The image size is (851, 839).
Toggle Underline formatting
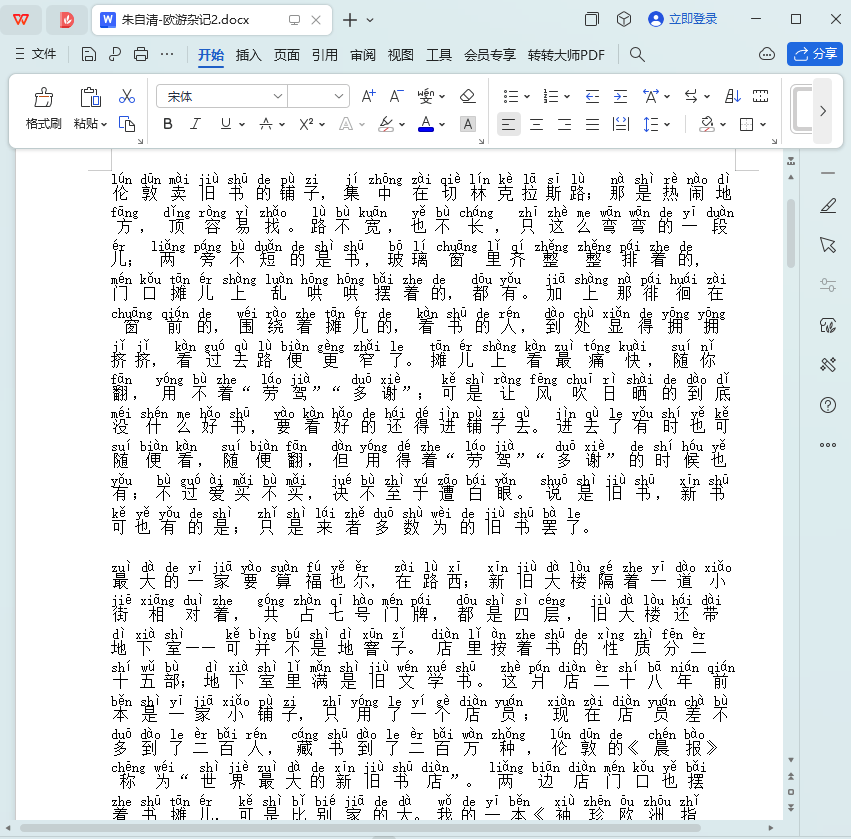tap(226, 124)
